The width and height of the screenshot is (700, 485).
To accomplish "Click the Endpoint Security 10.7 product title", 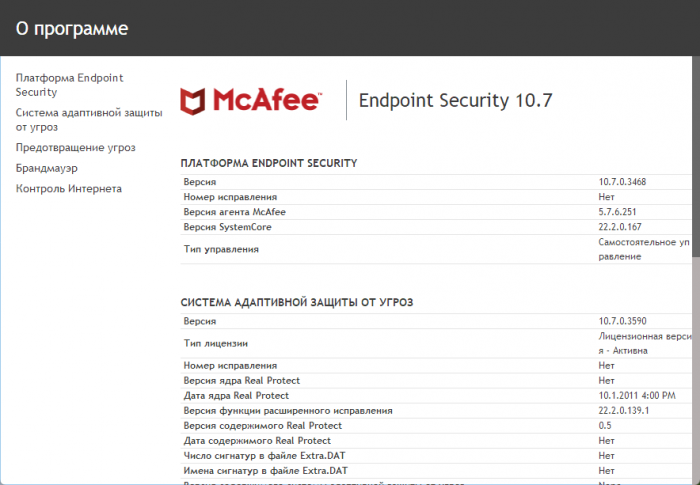I will coord(455,100).
